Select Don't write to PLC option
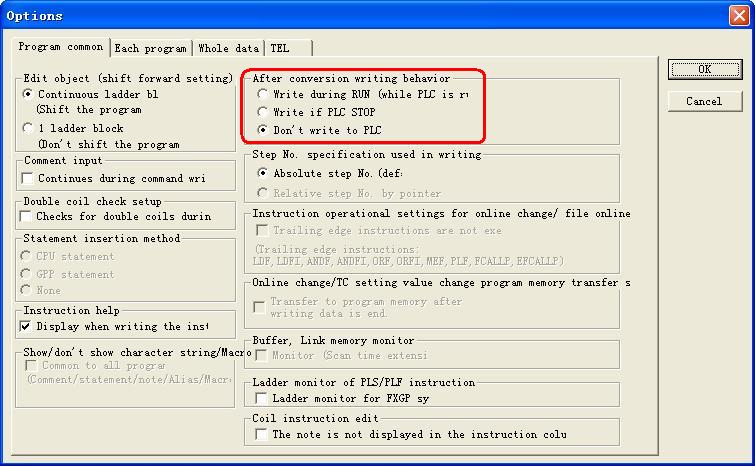The image size is (755, 466). (x=263, y=130)
